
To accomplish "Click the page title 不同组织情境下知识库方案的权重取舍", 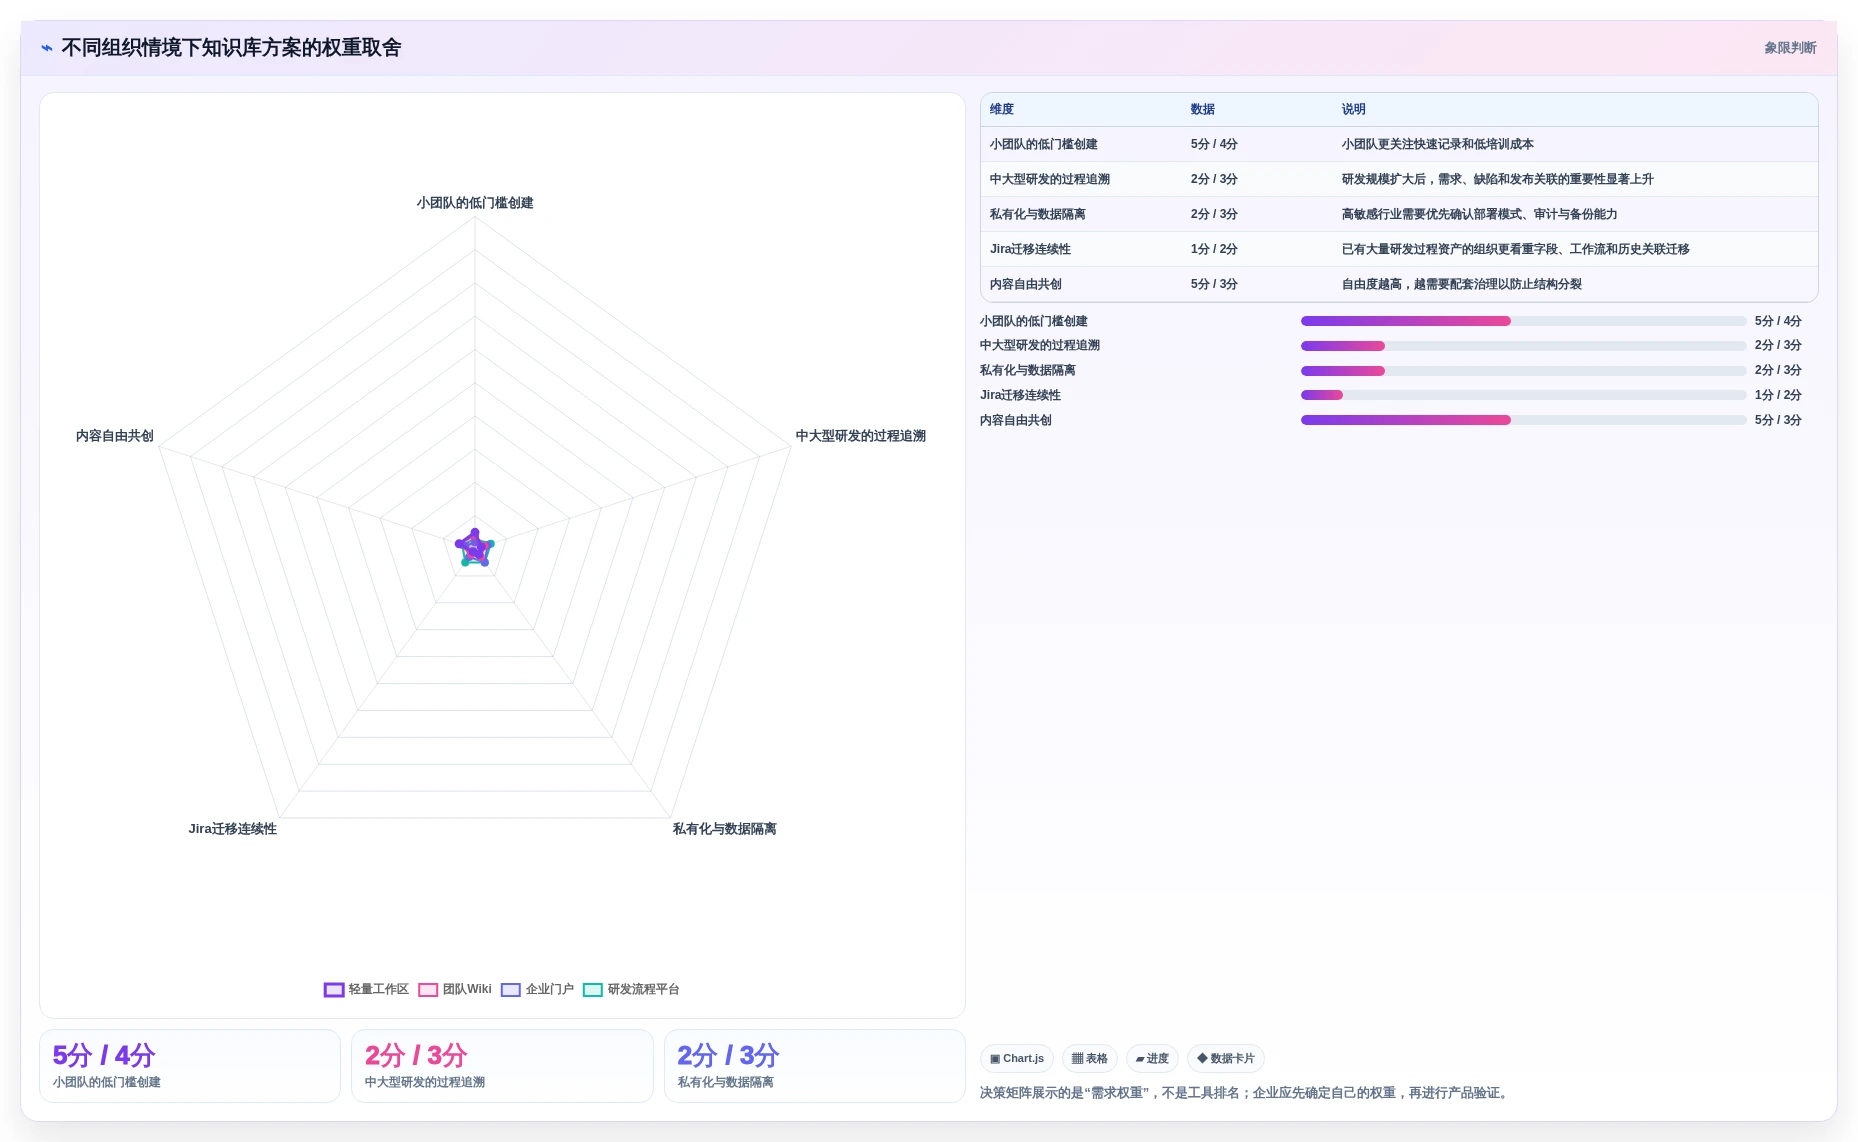I will pos(231,48).
